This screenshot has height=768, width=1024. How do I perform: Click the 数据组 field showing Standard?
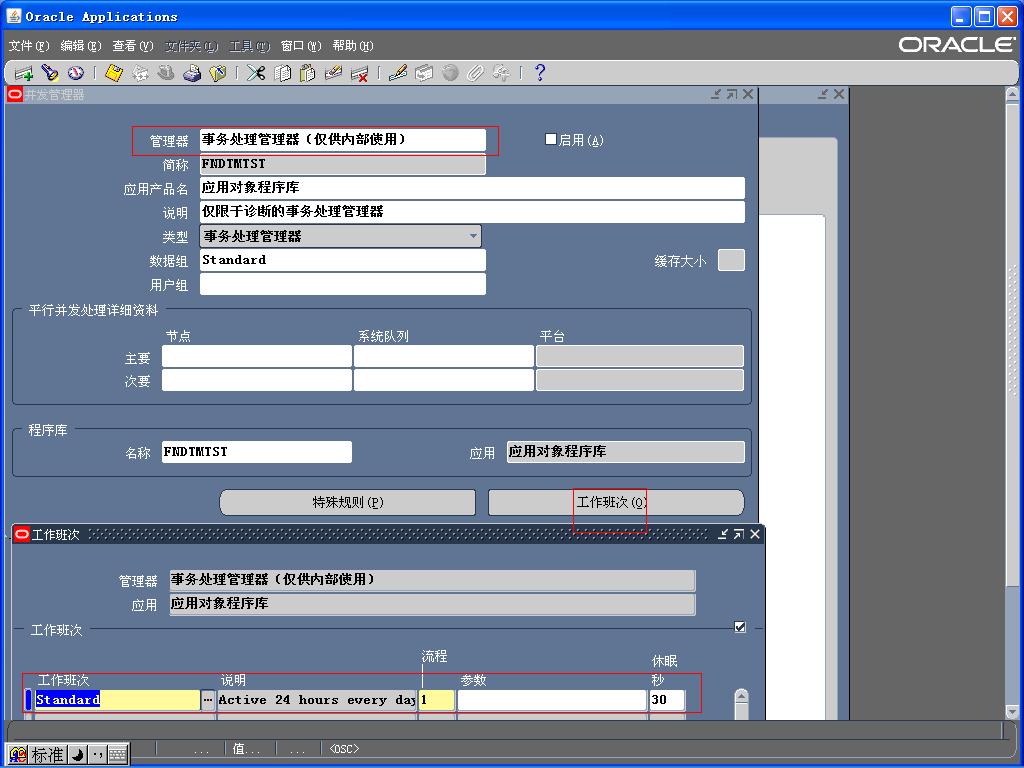[343, 260]
